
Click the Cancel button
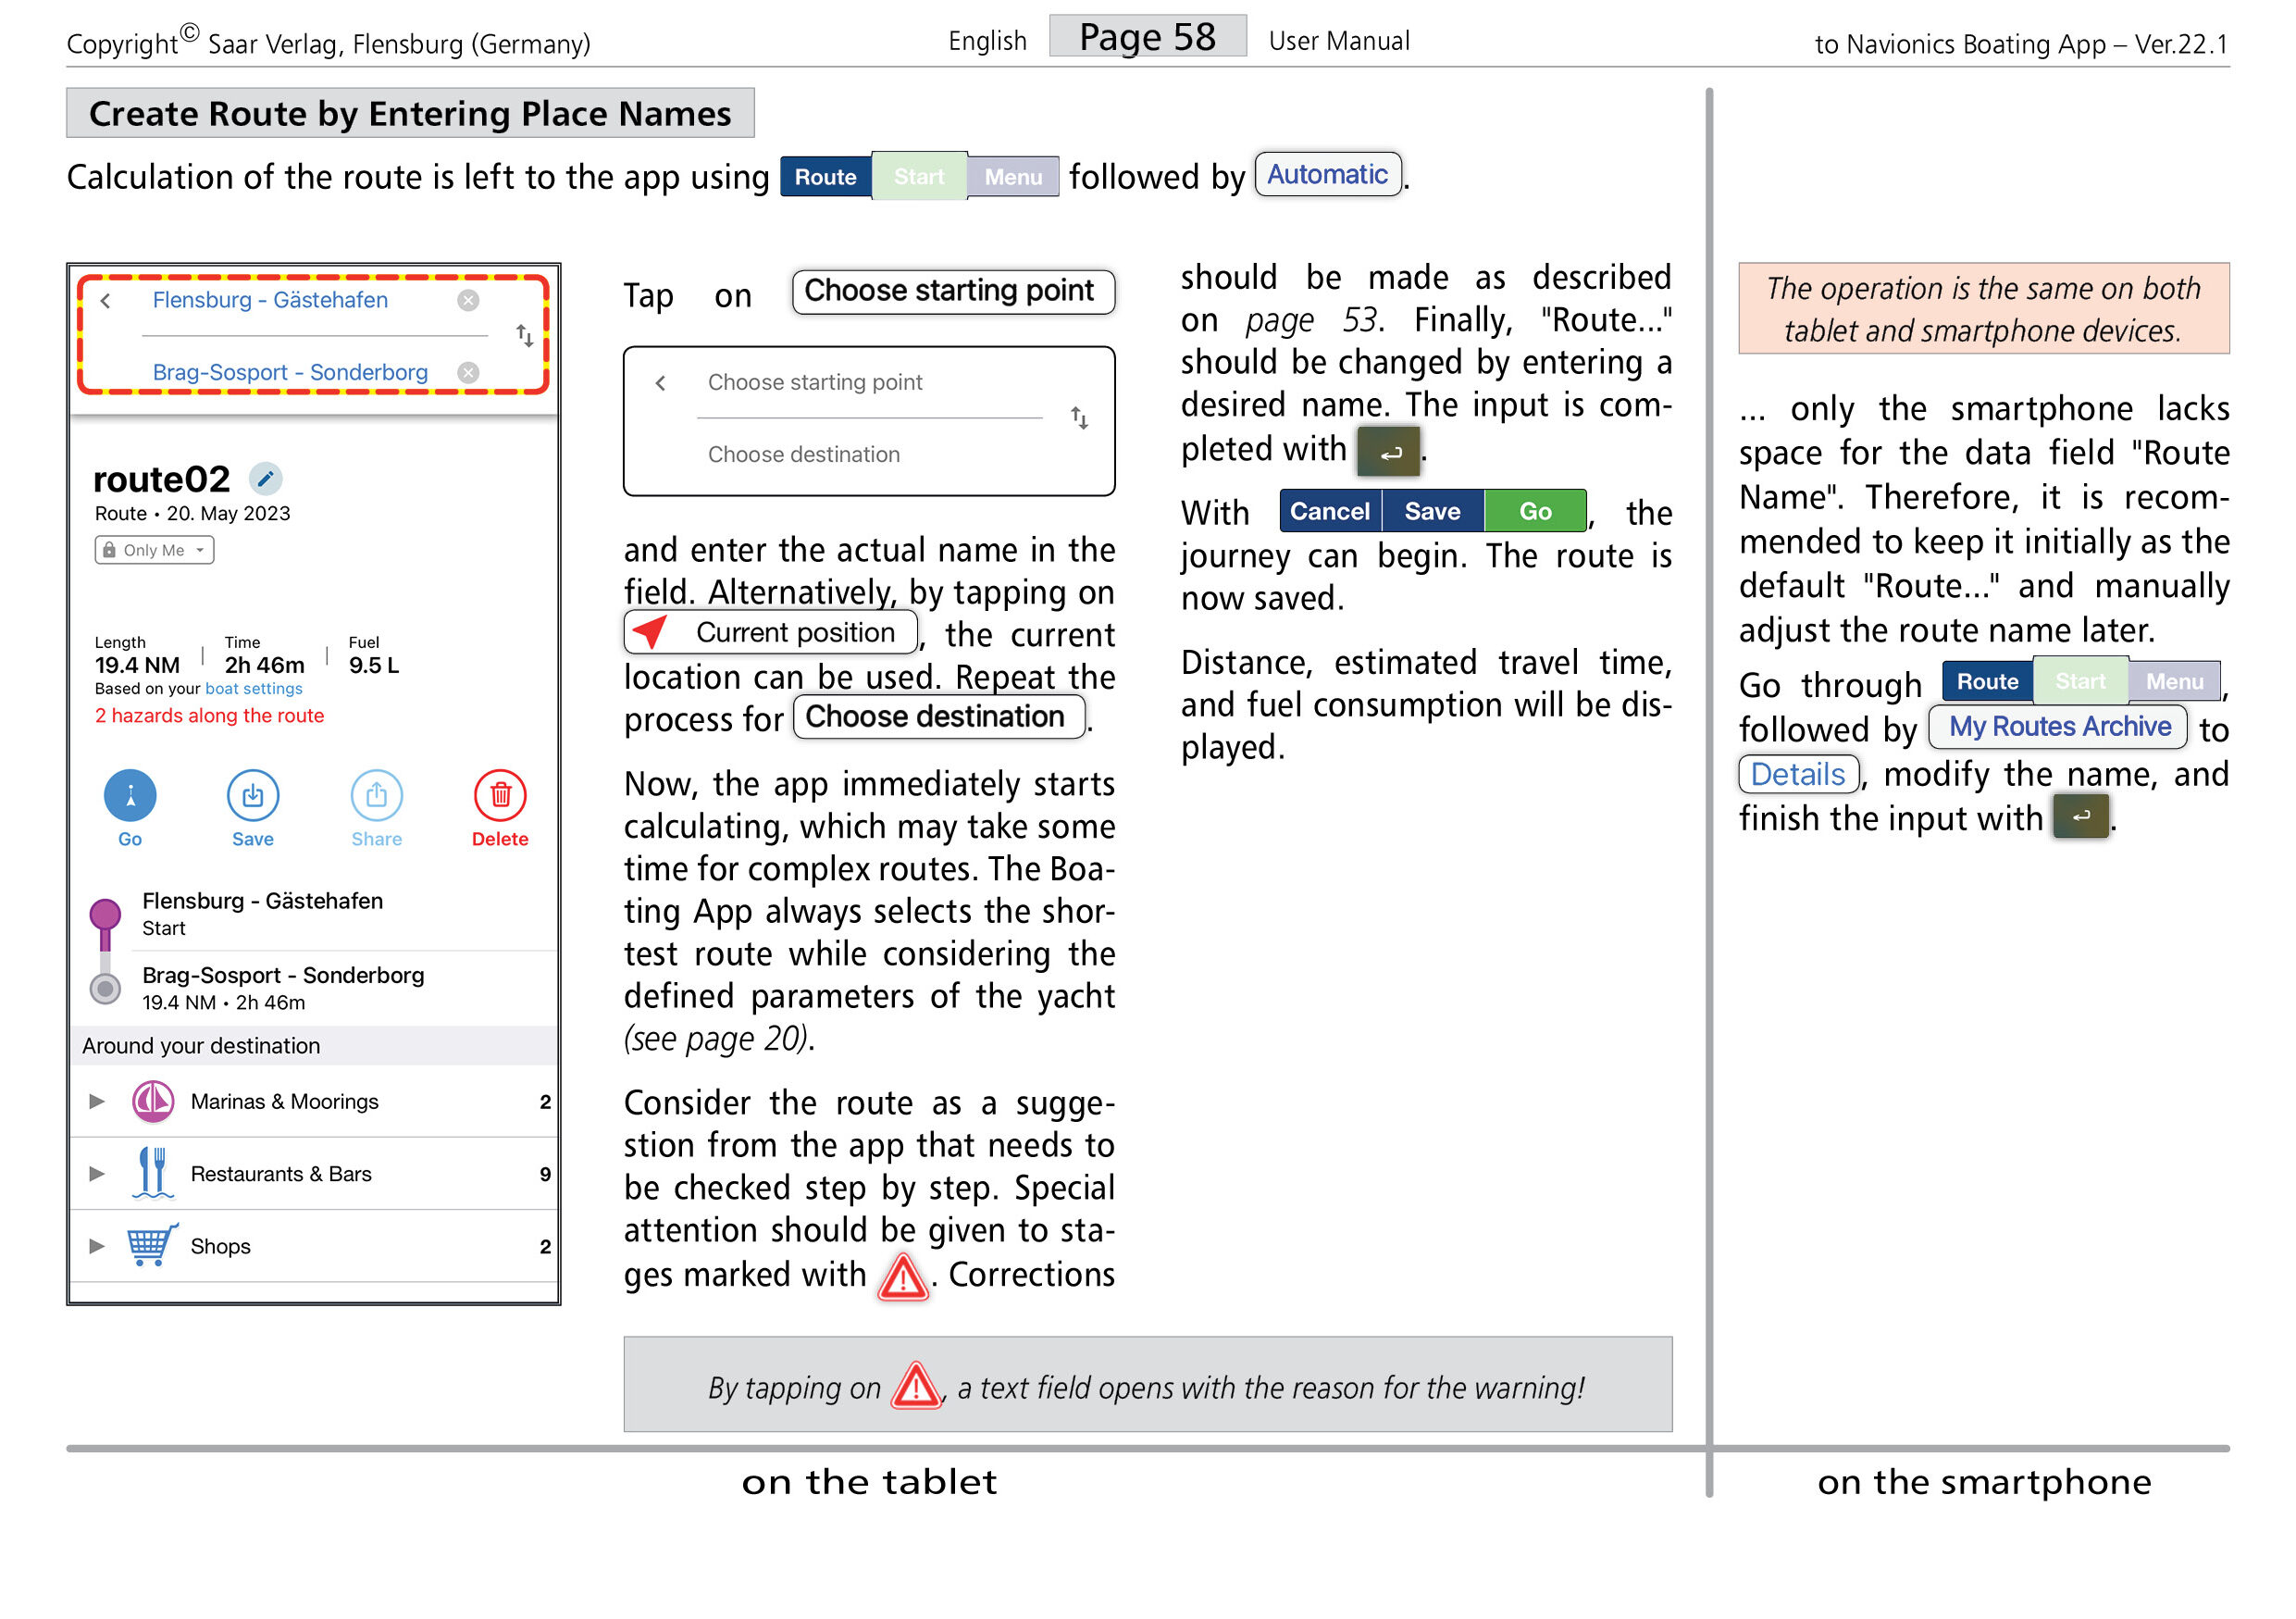(x=1330, y=511)
